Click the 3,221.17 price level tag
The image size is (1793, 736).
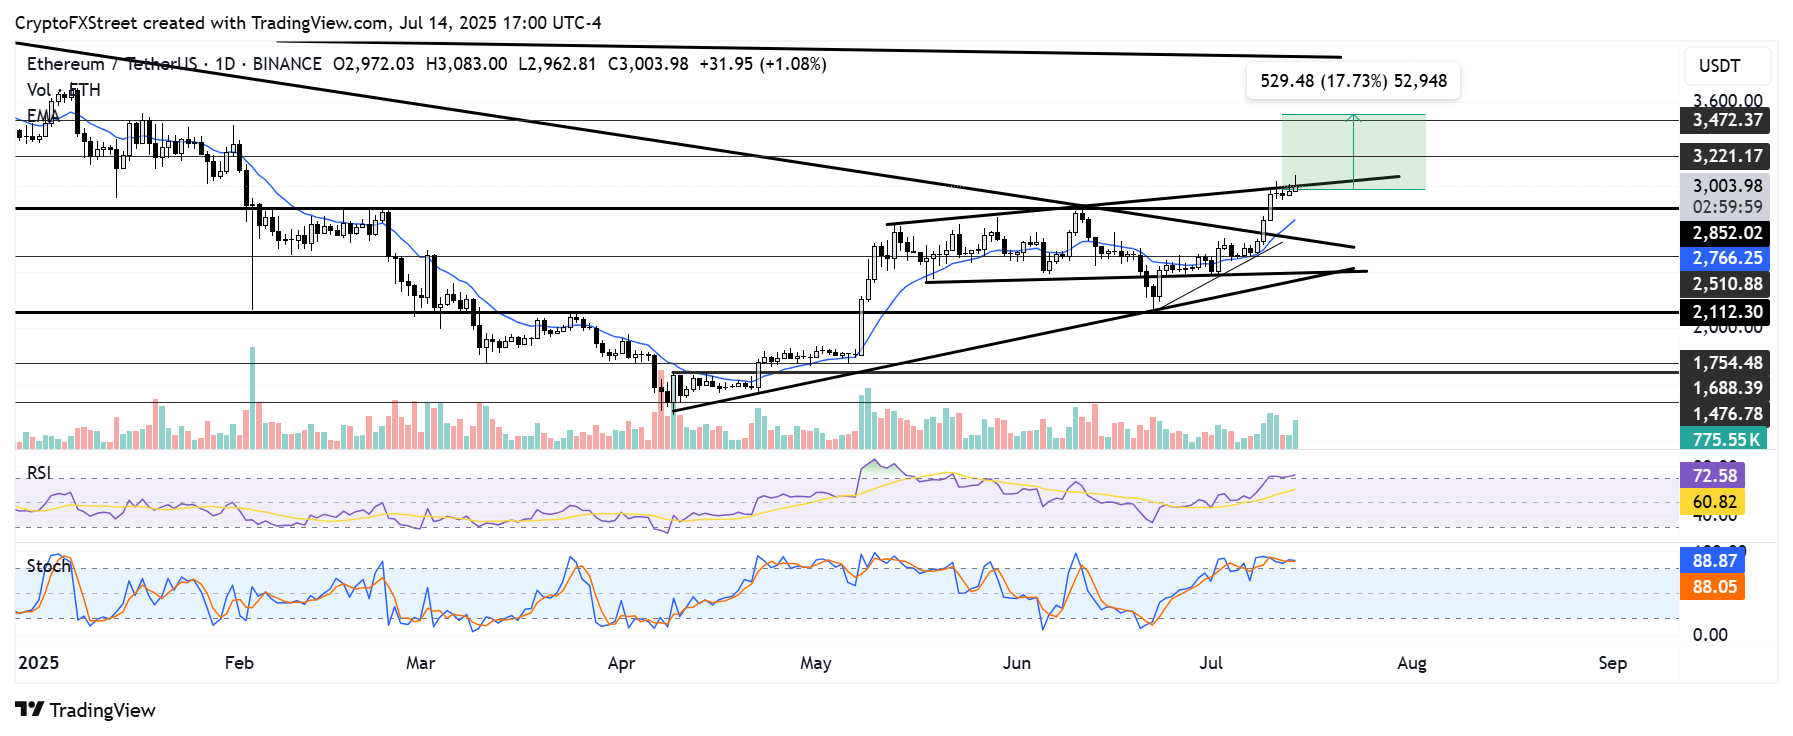1726,156
